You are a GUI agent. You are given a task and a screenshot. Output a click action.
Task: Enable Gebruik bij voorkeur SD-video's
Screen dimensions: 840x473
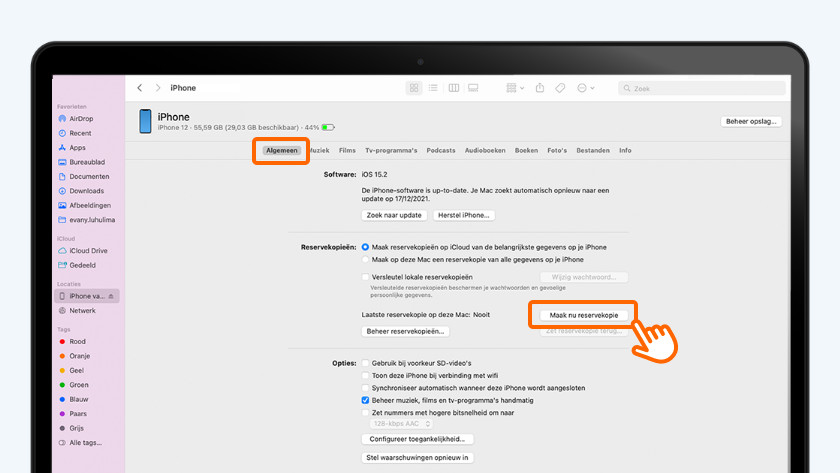pyautogui.click(x=365, y=363)
